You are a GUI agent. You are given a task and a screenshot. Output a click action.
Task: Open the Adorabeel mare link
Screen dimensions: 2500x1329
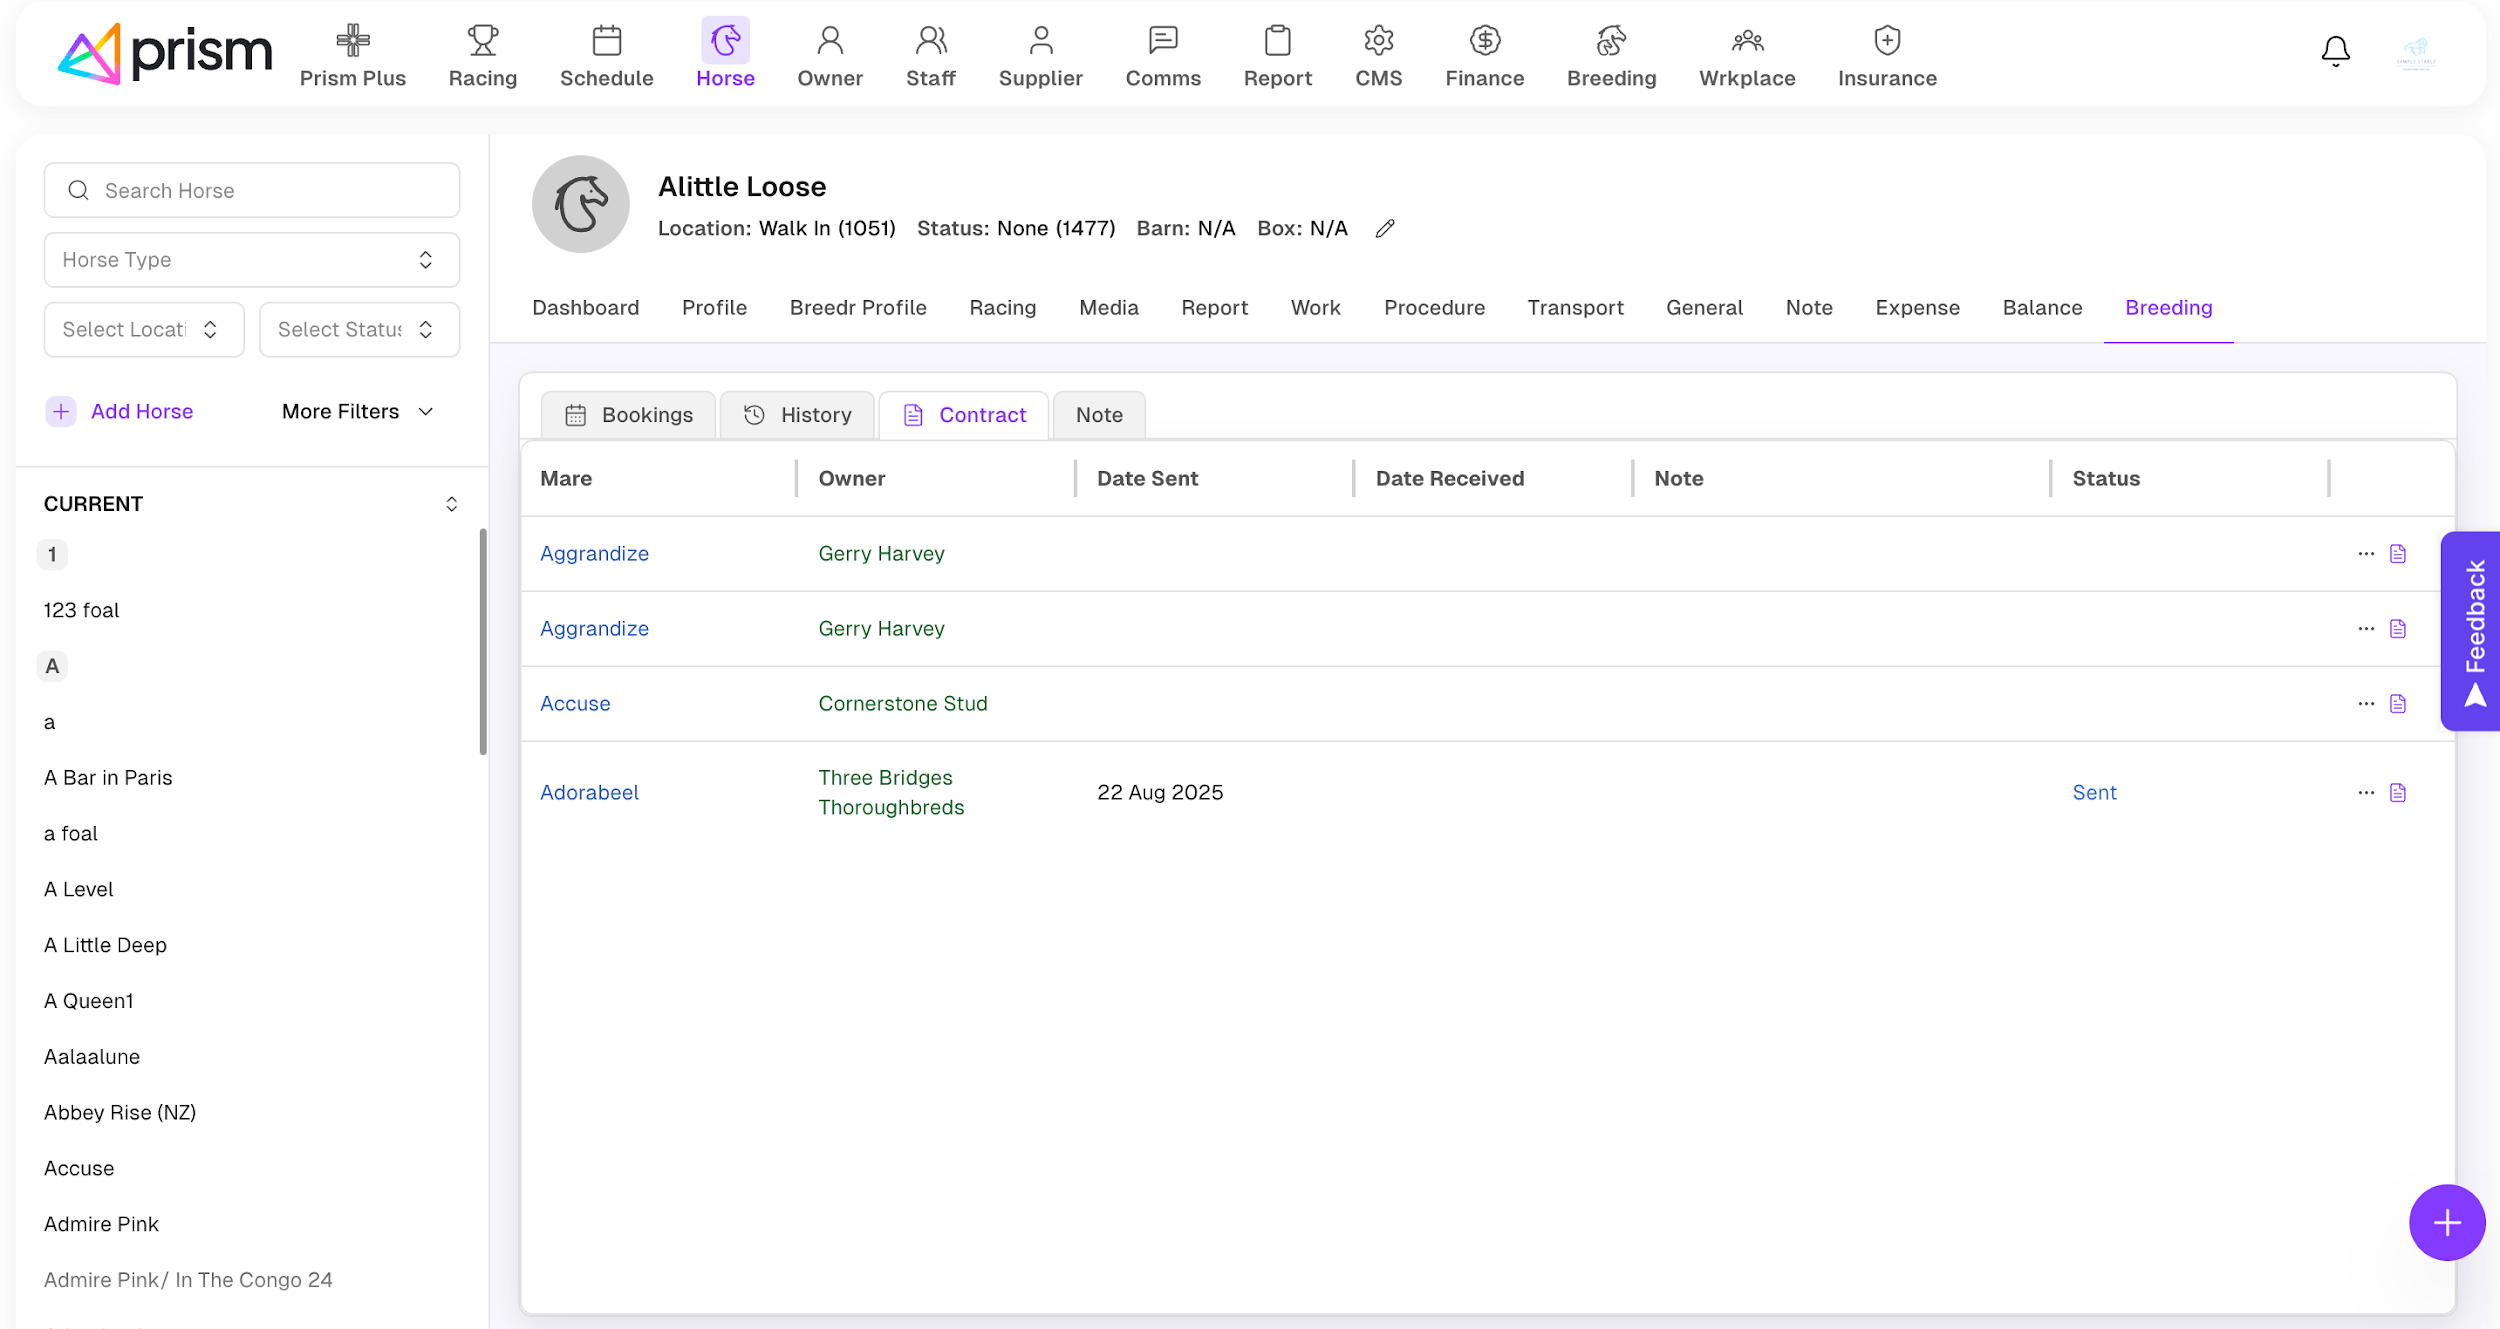[589, 793]
